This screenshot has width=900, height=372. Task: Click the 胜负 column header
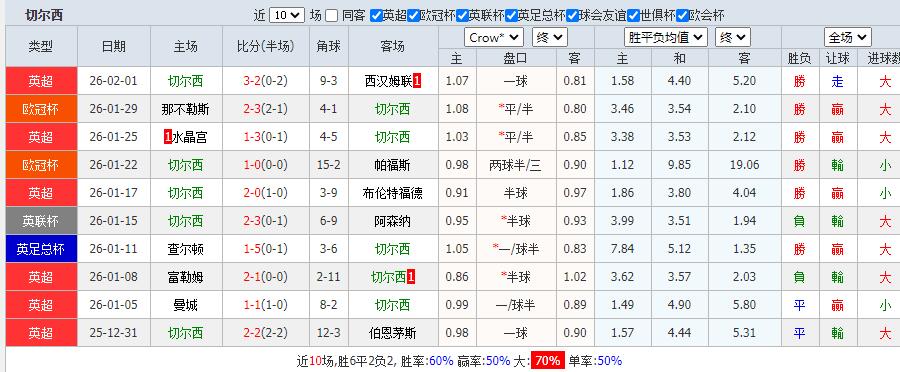coord(800,58)
